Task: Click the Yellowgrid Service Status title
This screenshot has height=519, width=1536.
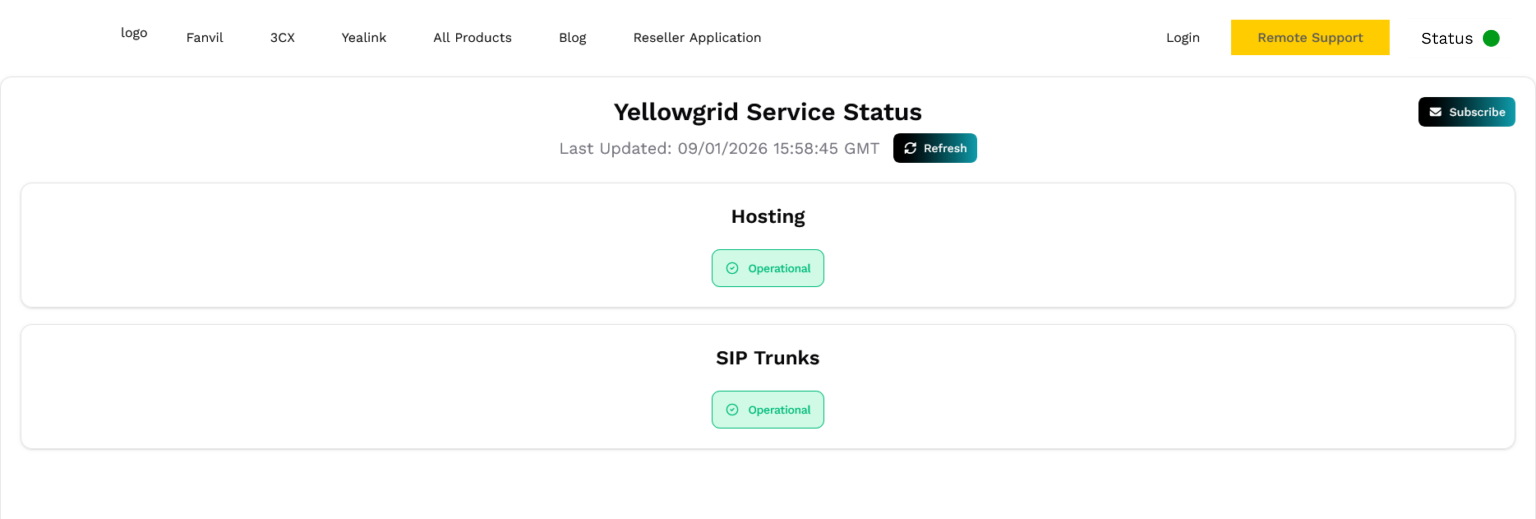Action: [x=768, y=111]
